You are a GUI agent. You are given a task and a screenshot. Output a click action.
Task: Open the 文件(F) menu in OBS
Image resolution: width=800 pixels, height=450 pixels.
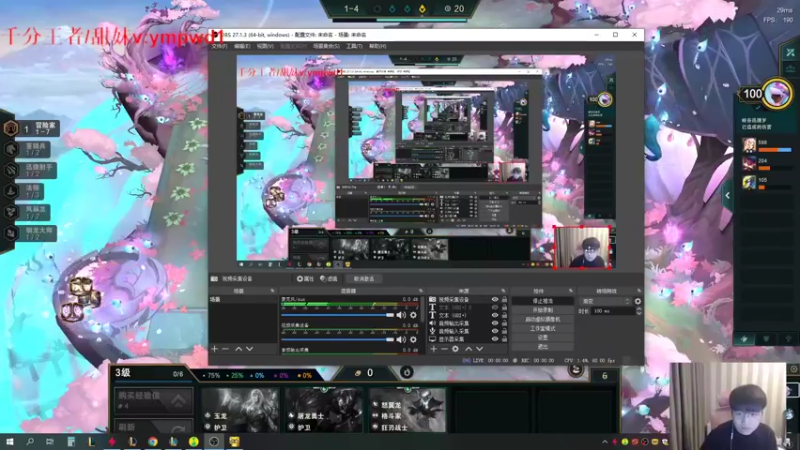point(219,46)
